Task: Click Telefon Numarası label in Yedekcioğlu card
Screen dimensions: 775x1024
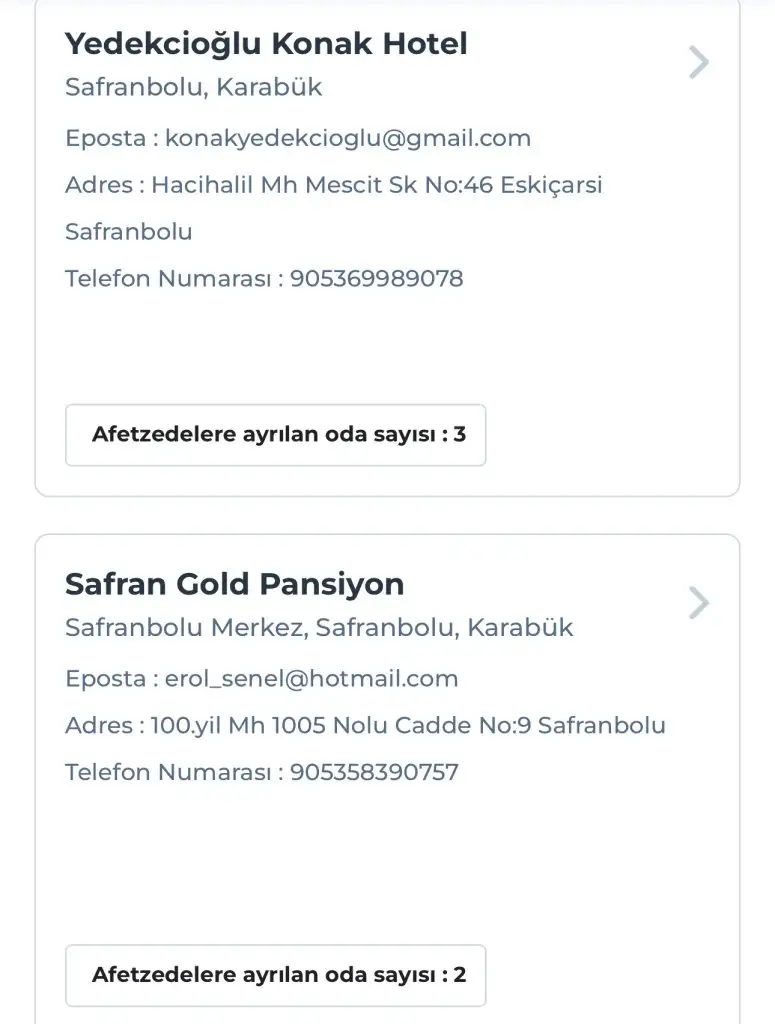Action: [167, 278]
